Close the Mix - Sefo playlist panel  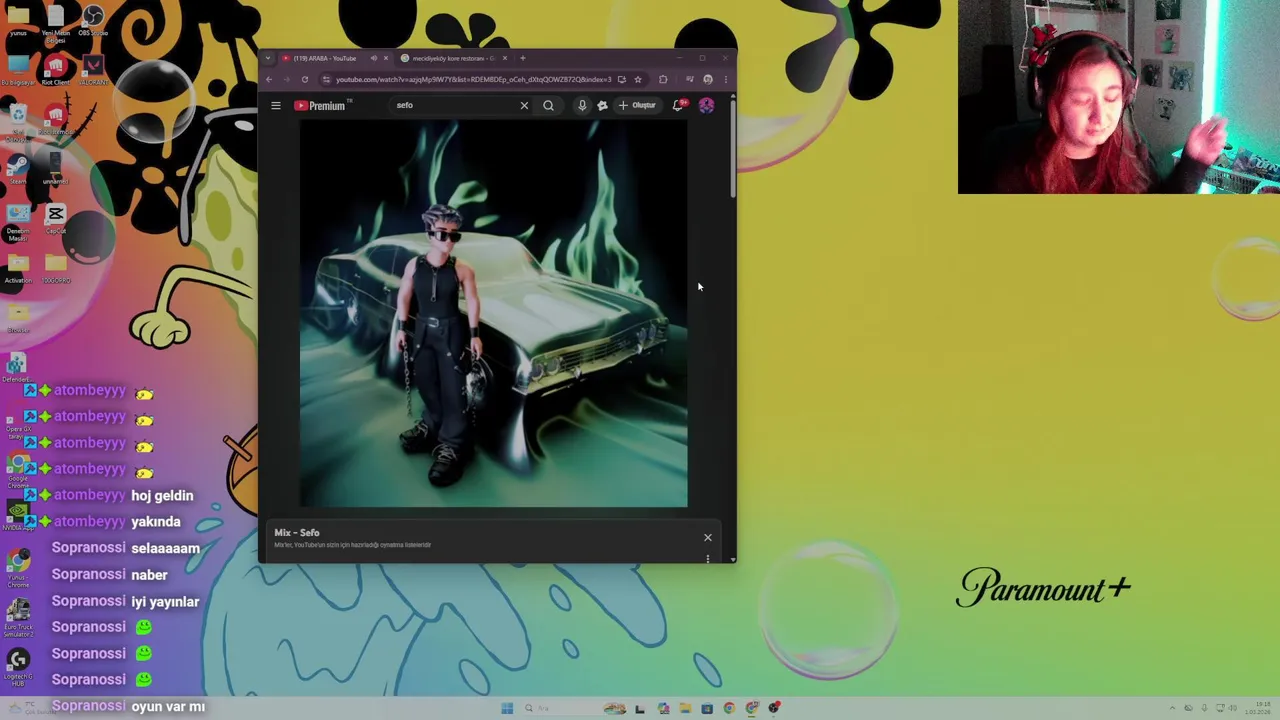(708, 537)
